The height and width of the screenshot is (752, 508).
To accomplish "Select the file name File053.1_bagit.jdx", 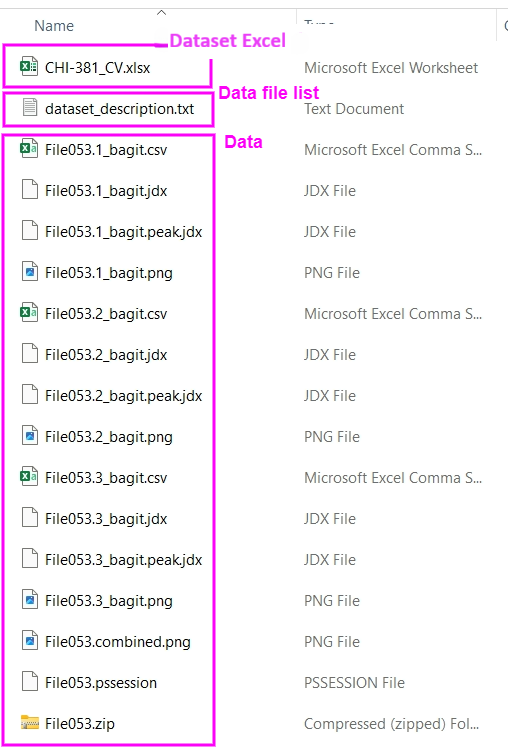I will [x=106, y=191].
